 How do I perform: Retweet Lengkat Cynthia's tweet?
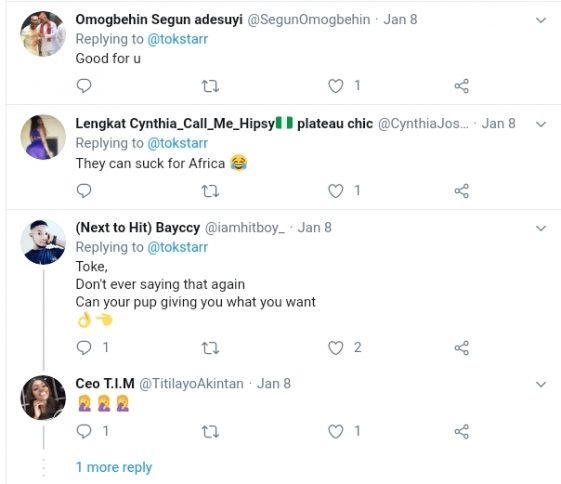click(210, 191)
